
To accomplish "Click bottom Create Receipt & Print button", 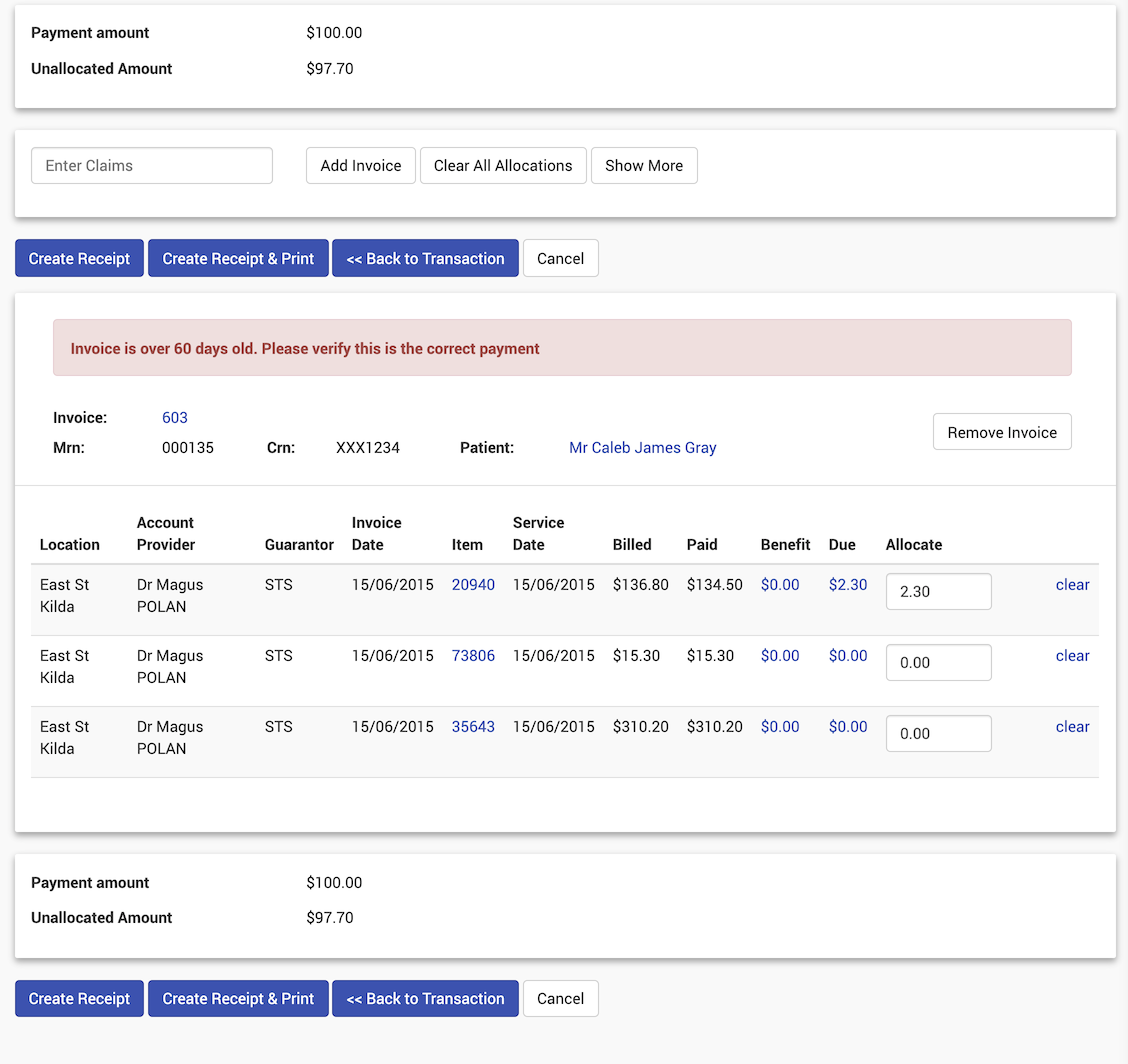I will click(238, 998).
